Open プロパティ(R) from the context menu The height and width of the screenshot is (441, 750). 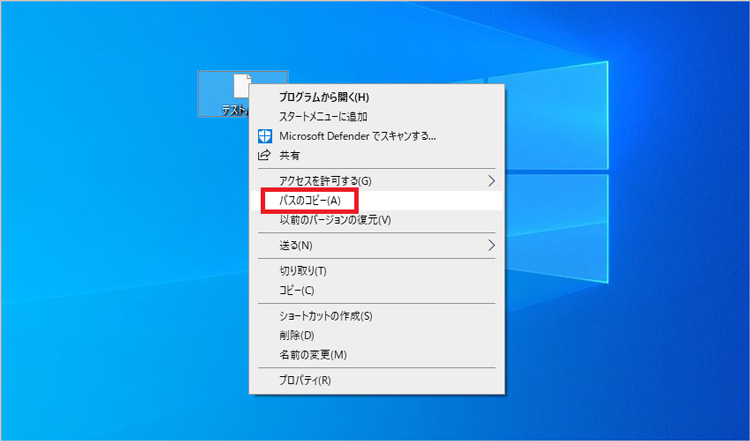pos(376,380)
